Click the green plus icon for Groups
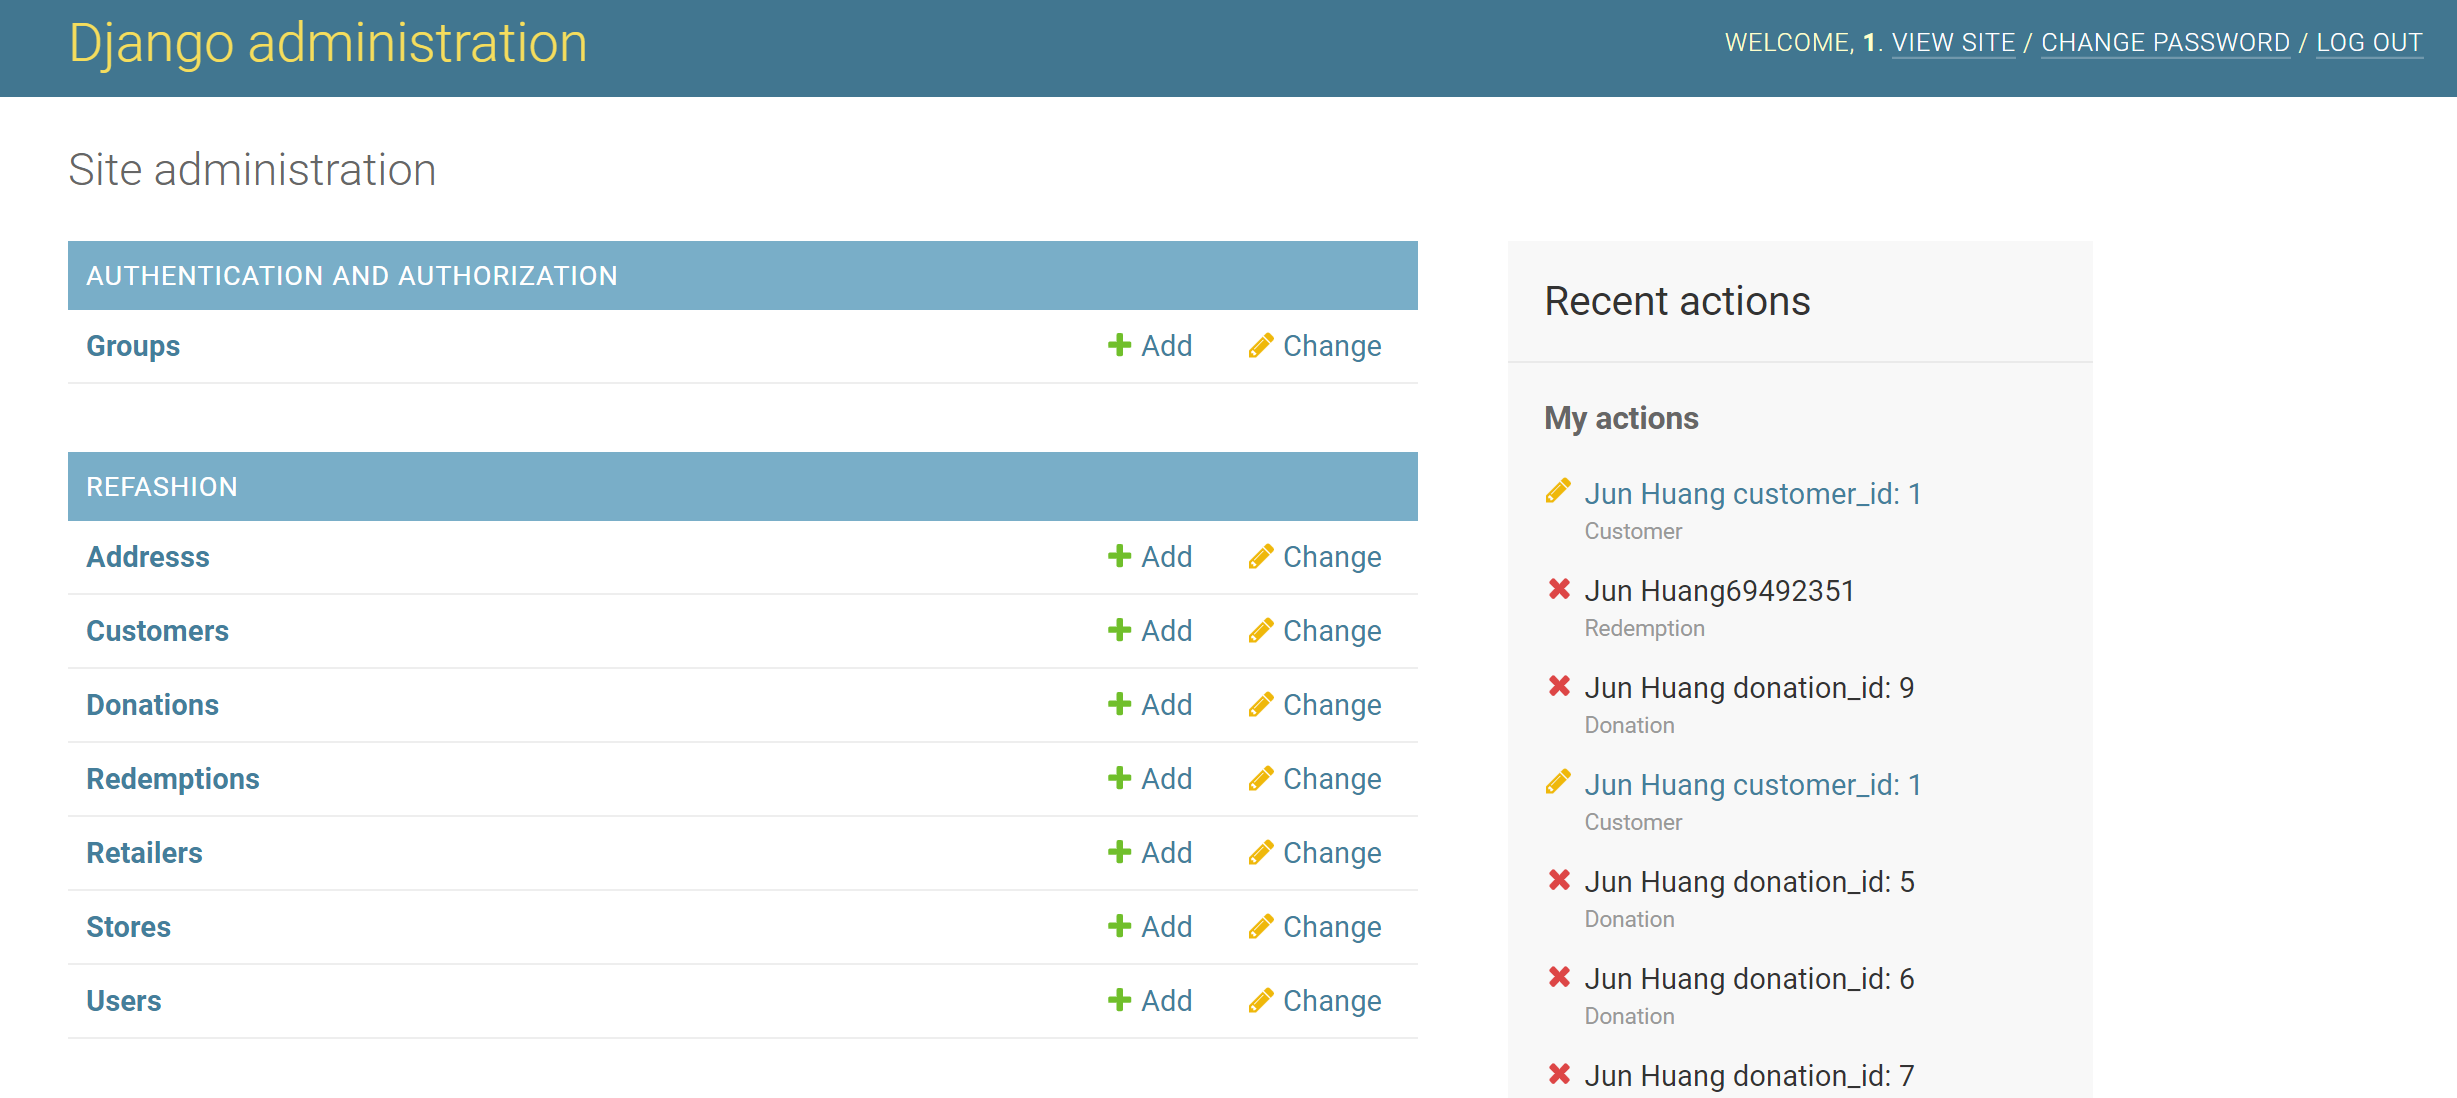Image resolution: width=2457 pixels, height=1098 pixels. [x=1119, y=345]
